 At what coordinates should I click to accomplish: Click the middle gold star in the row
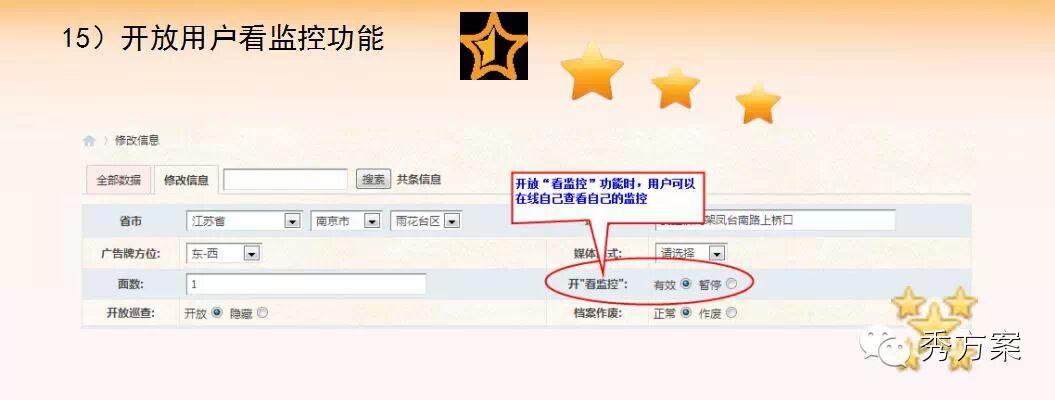(x=675, y=88)
